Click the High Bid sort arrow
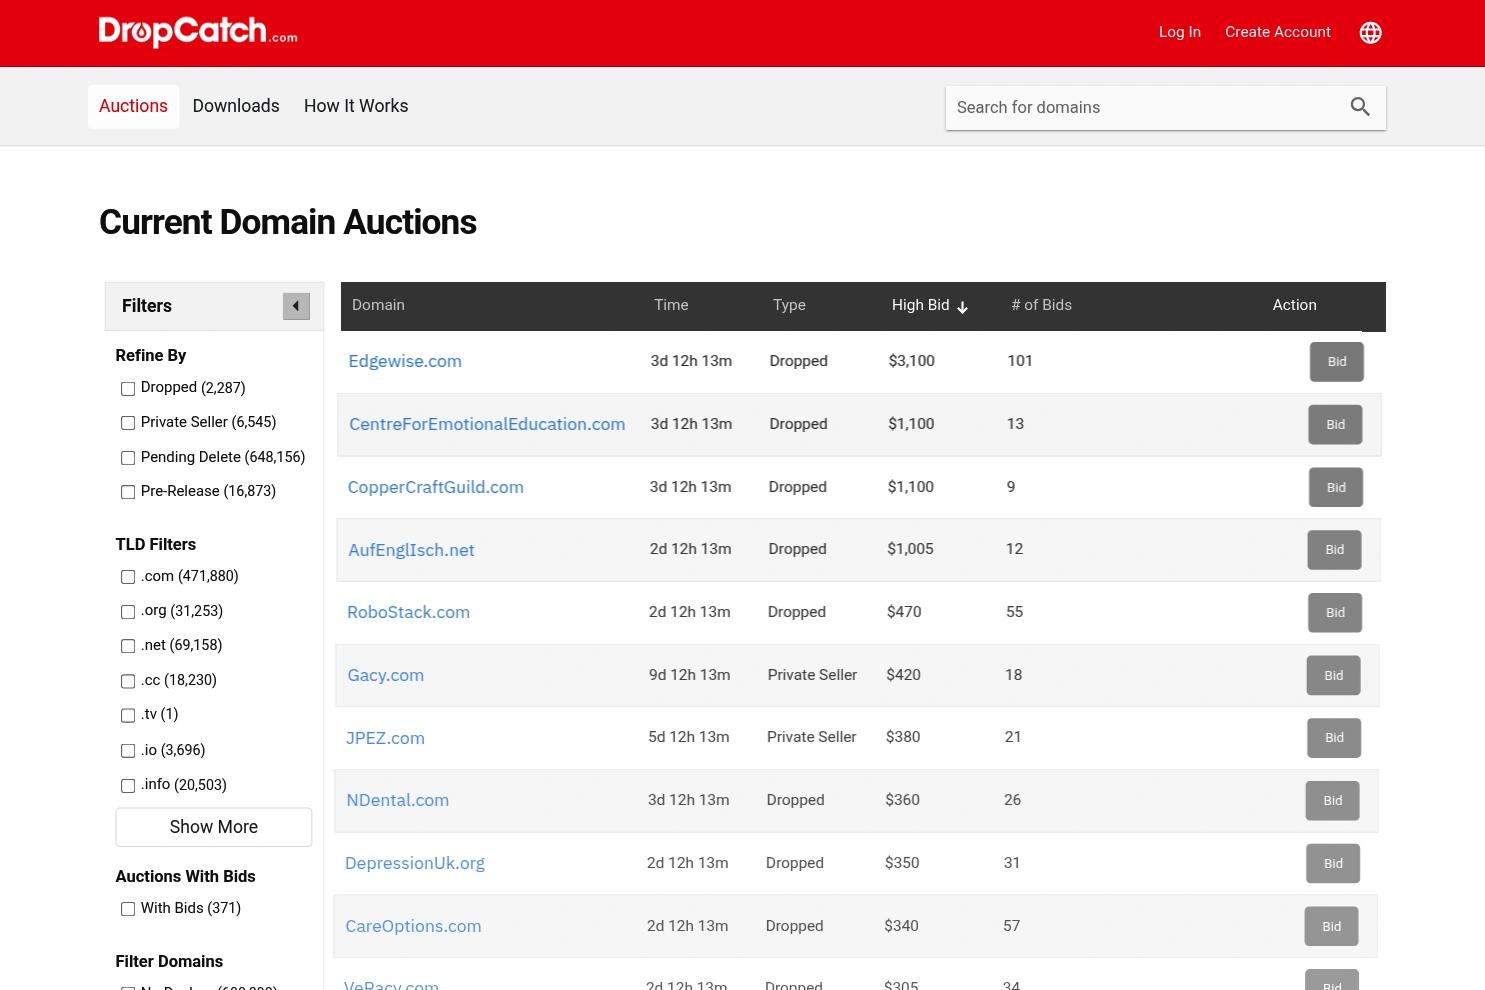Viewport: 1485px width, 990px height. point(962,307)
